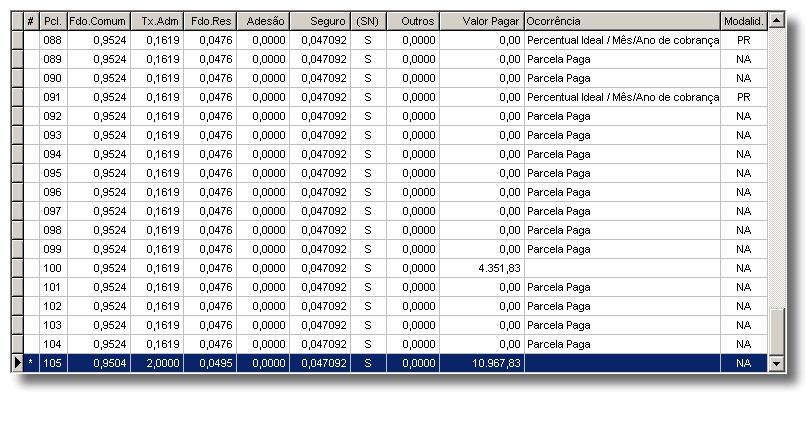The width and height of the screenshot is (807, 424).
Task: Click the (SN) column header
Action: click(368, 21)
